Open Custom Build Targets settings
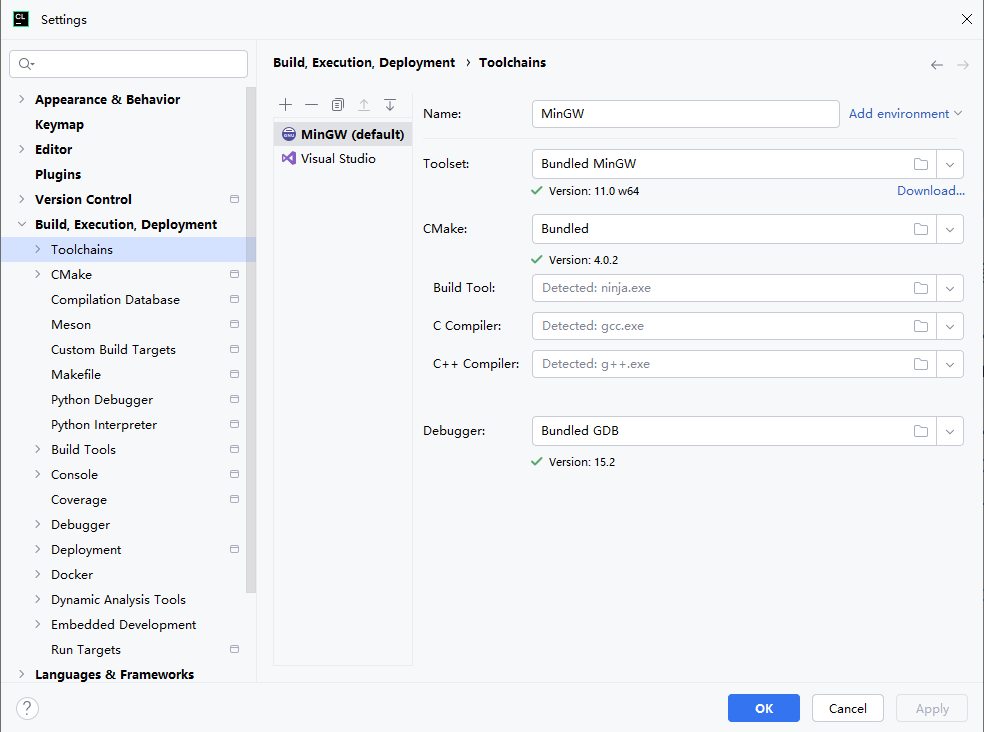Screen dimensions: 984x732 (114, 350)
